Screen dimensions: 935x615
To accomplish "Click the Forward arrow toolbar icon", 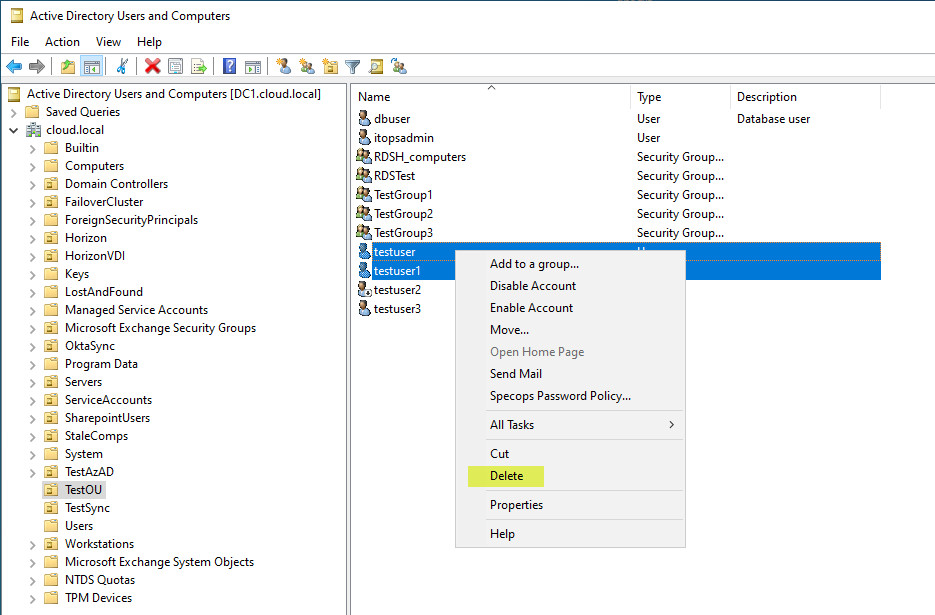I will (x=37, y=66).
